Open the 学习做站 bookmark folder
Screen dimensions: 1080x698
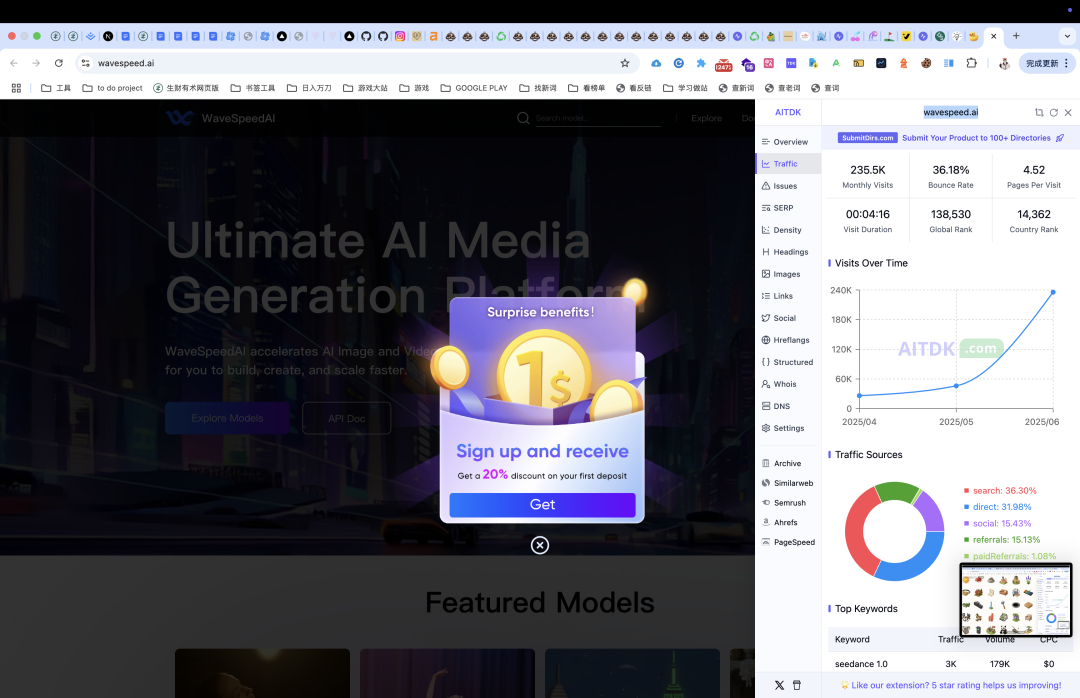click(x=685, y=88)
